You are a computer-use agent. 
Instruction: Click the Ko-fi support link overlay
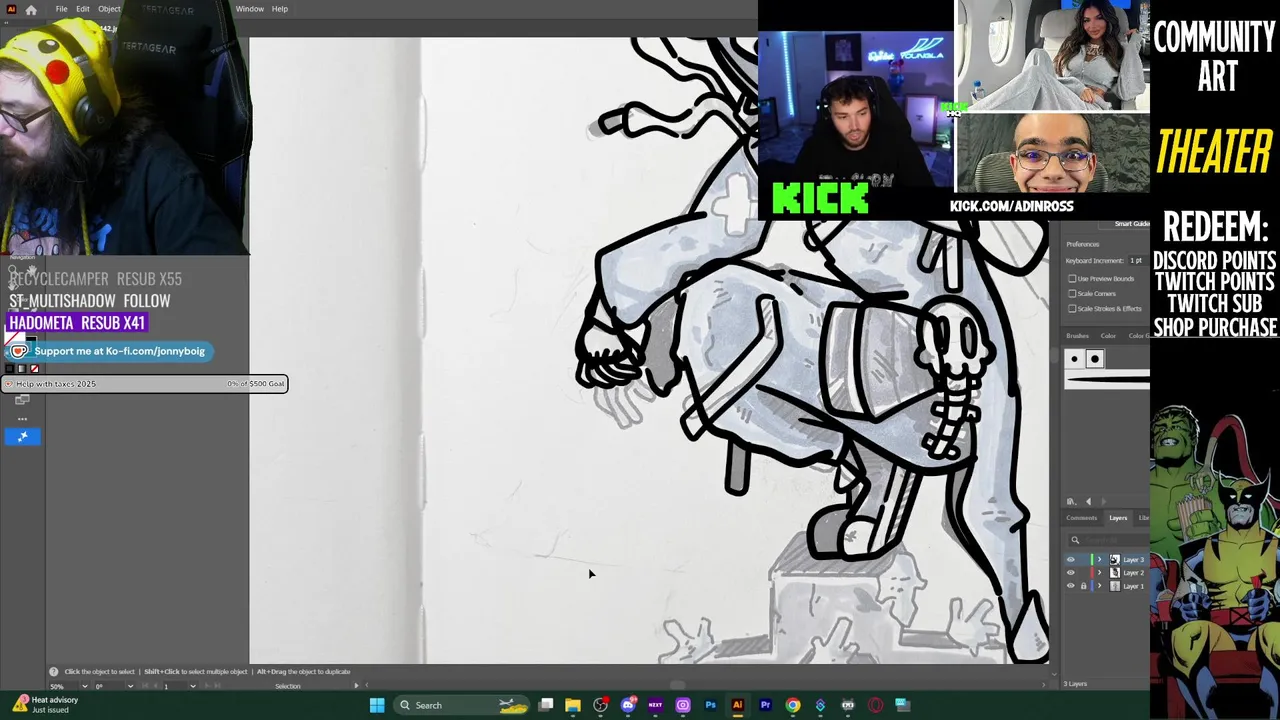[x=108, y=351]
